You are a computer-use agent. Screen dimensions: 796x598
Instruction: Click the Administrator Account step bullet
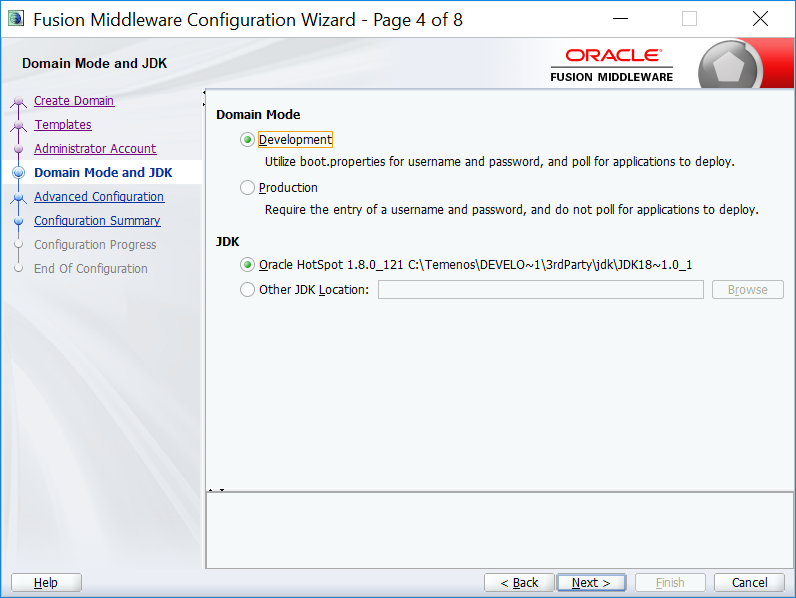pos(18,149)
